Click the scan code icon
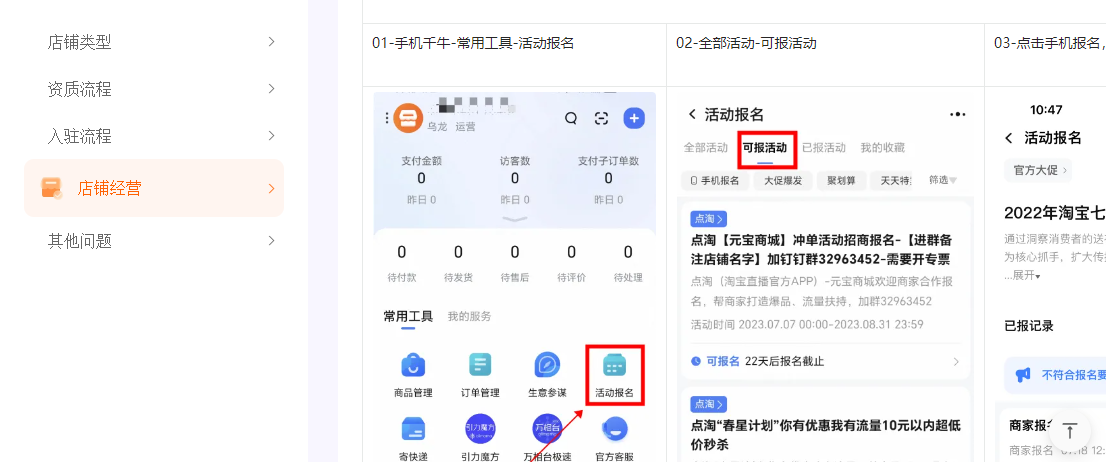Viewport: 1106px width, 462px height. (601, 118)
